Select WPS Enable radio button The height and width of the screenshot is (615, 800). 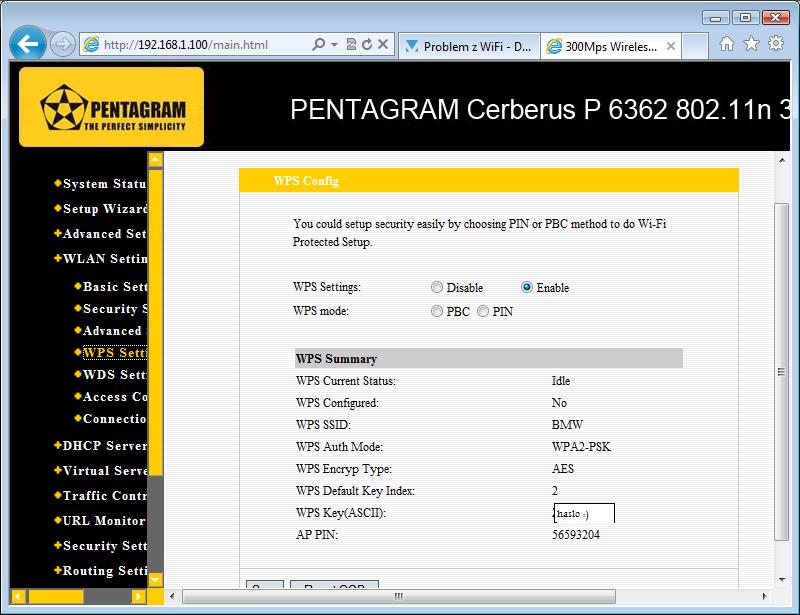(527, 287)
